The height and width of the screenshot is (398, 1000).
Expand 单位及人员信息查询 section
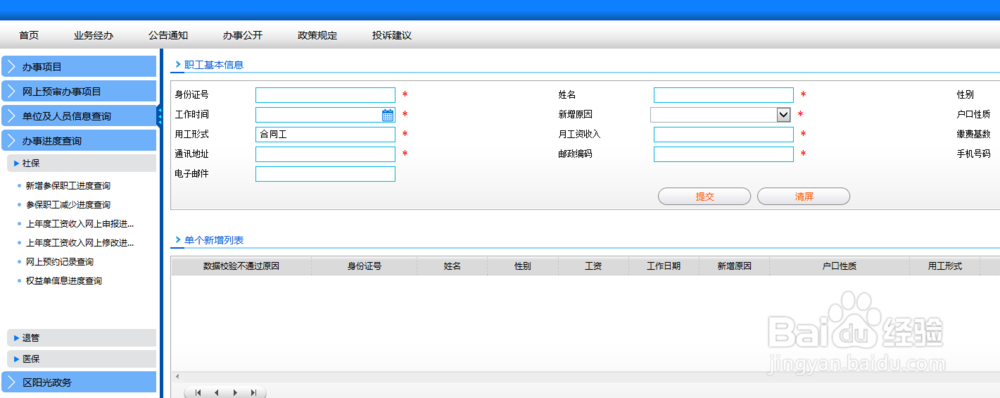(x=79, y=116)
